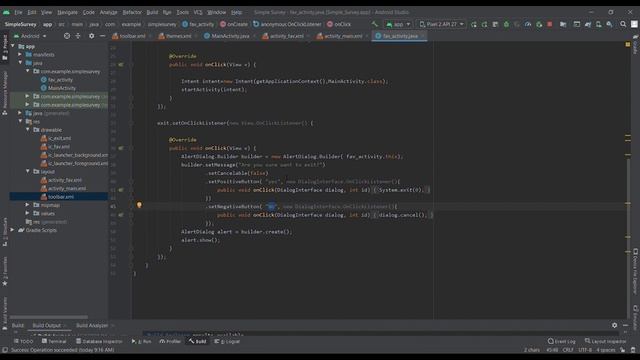Open the File menu
This screenshot has width=640, height=360.
tap(18, 12)
